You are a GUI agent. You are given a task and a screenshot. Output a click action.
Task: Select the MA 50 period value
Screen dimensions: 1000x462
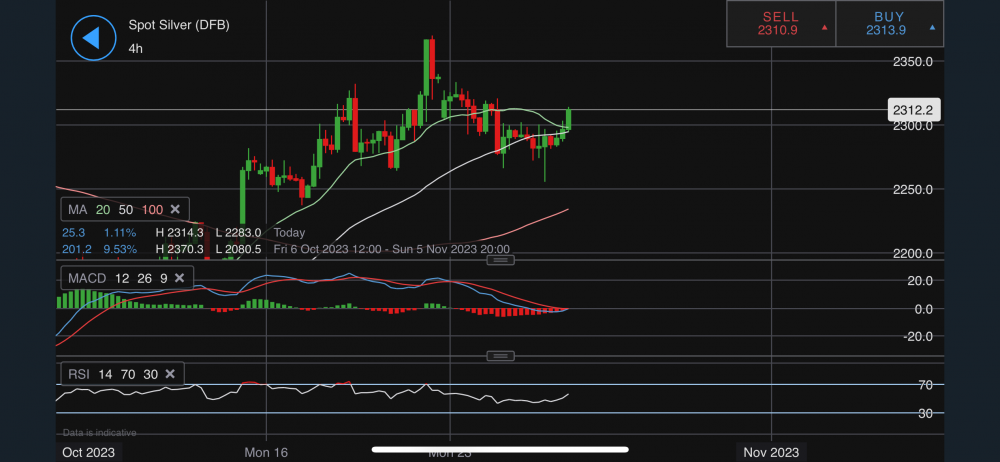[126, 209]
